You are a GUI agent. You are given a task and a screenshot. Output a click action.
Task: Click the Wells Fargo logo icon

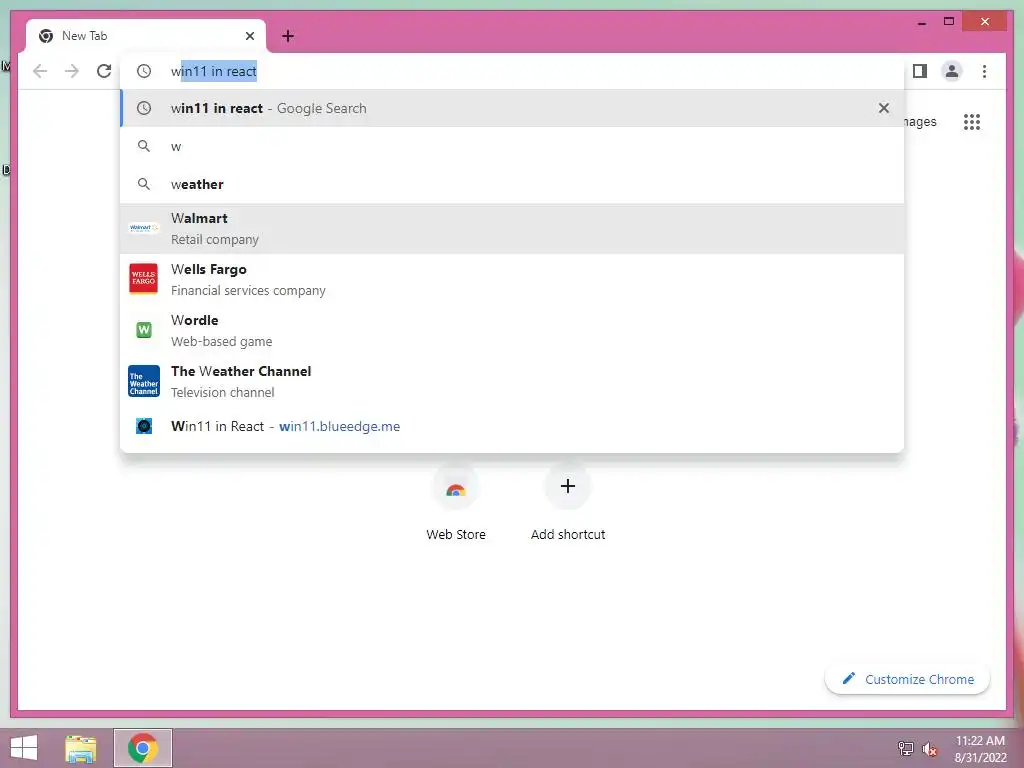click(x=144, y=279)
